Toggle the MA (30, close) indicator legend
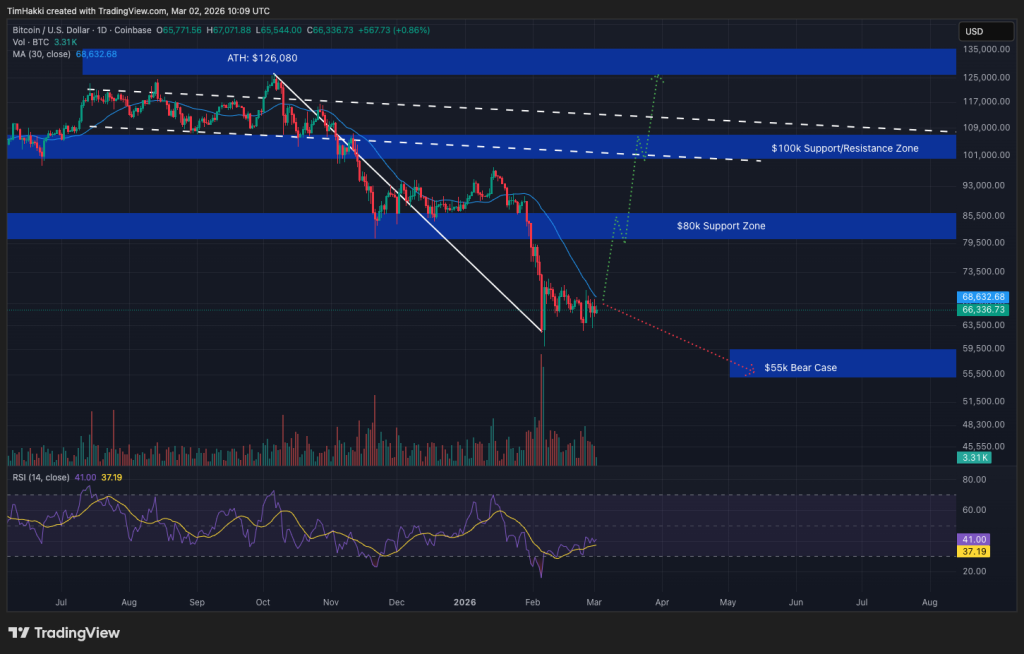This screenshot has height=654, width=1024. (40, 55)
